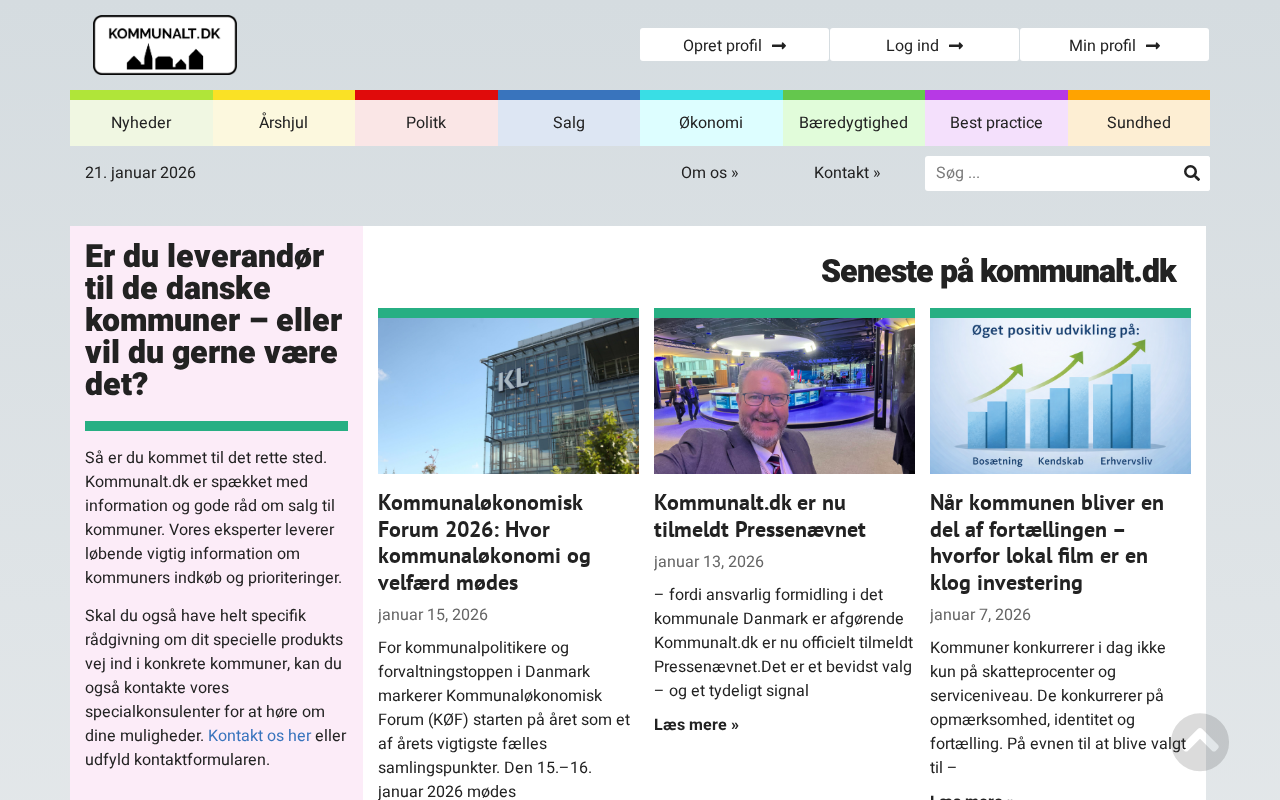Click Læs mere under Pressenævnet article
Viewport: 1280px width, 800px height.
pyautogui.click(x=696, y=724)
